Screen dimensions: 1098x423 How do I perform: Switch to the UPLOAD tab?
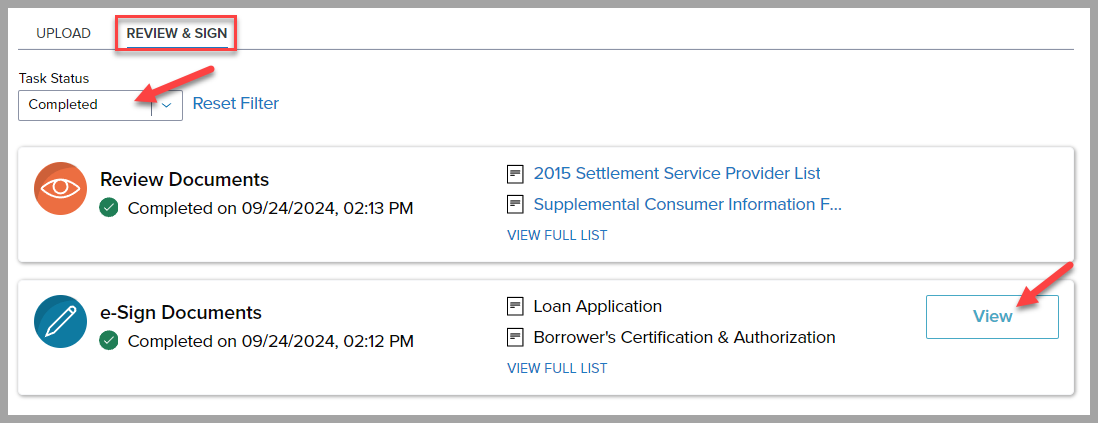point(63,34)
